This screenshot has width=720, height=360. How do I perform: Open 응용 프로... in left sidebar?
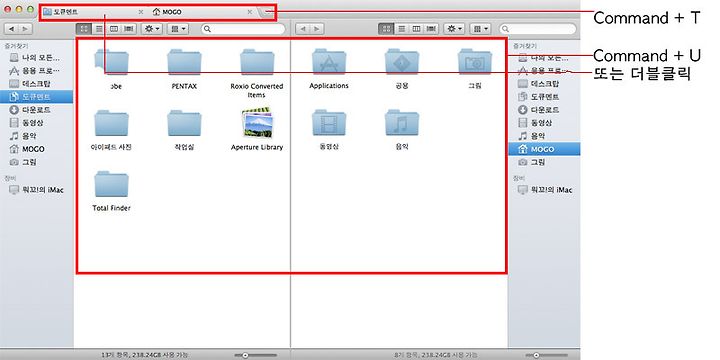click(x=35, y=71)
